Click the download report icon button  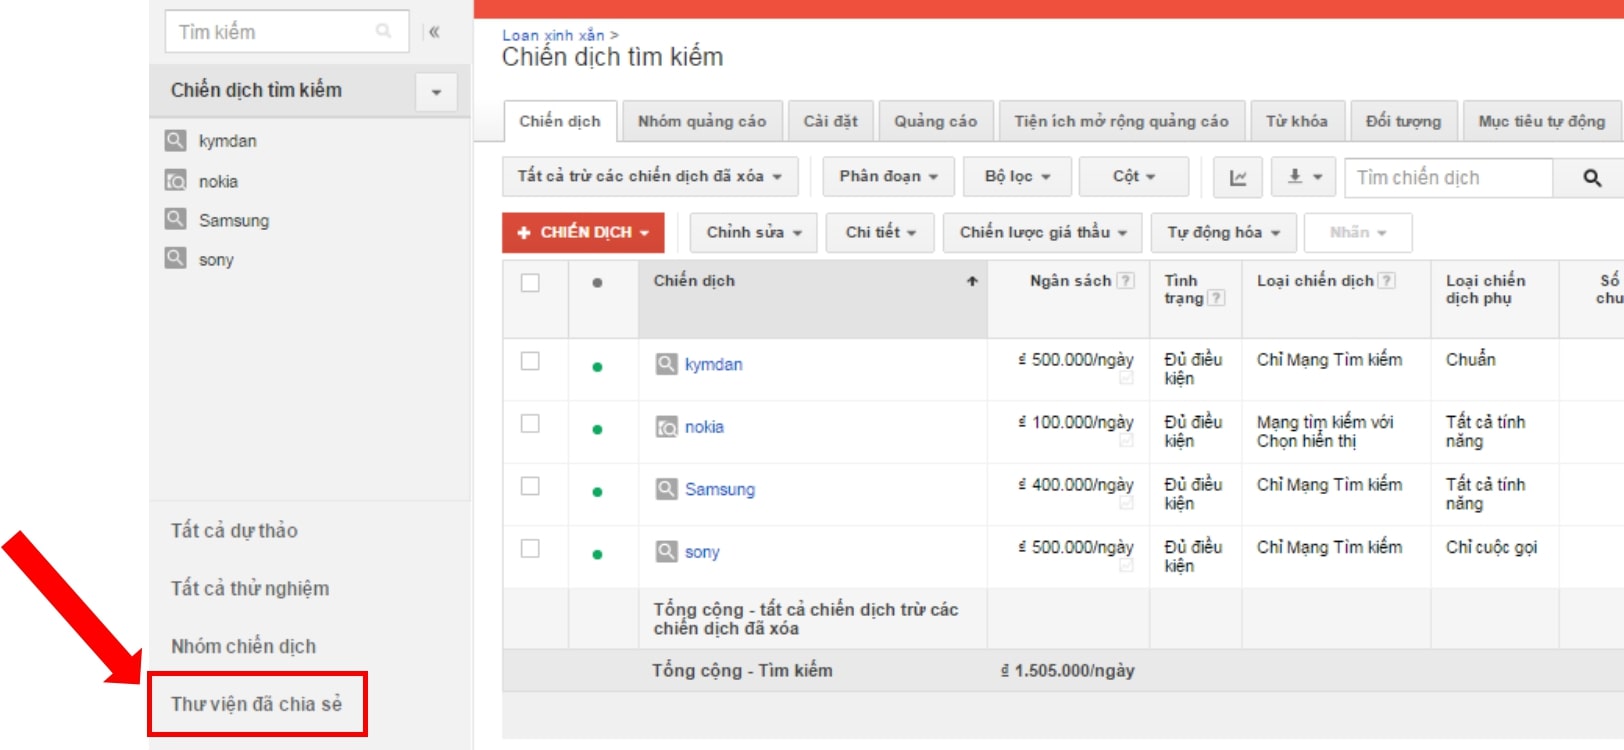[x=1304, y=177]
